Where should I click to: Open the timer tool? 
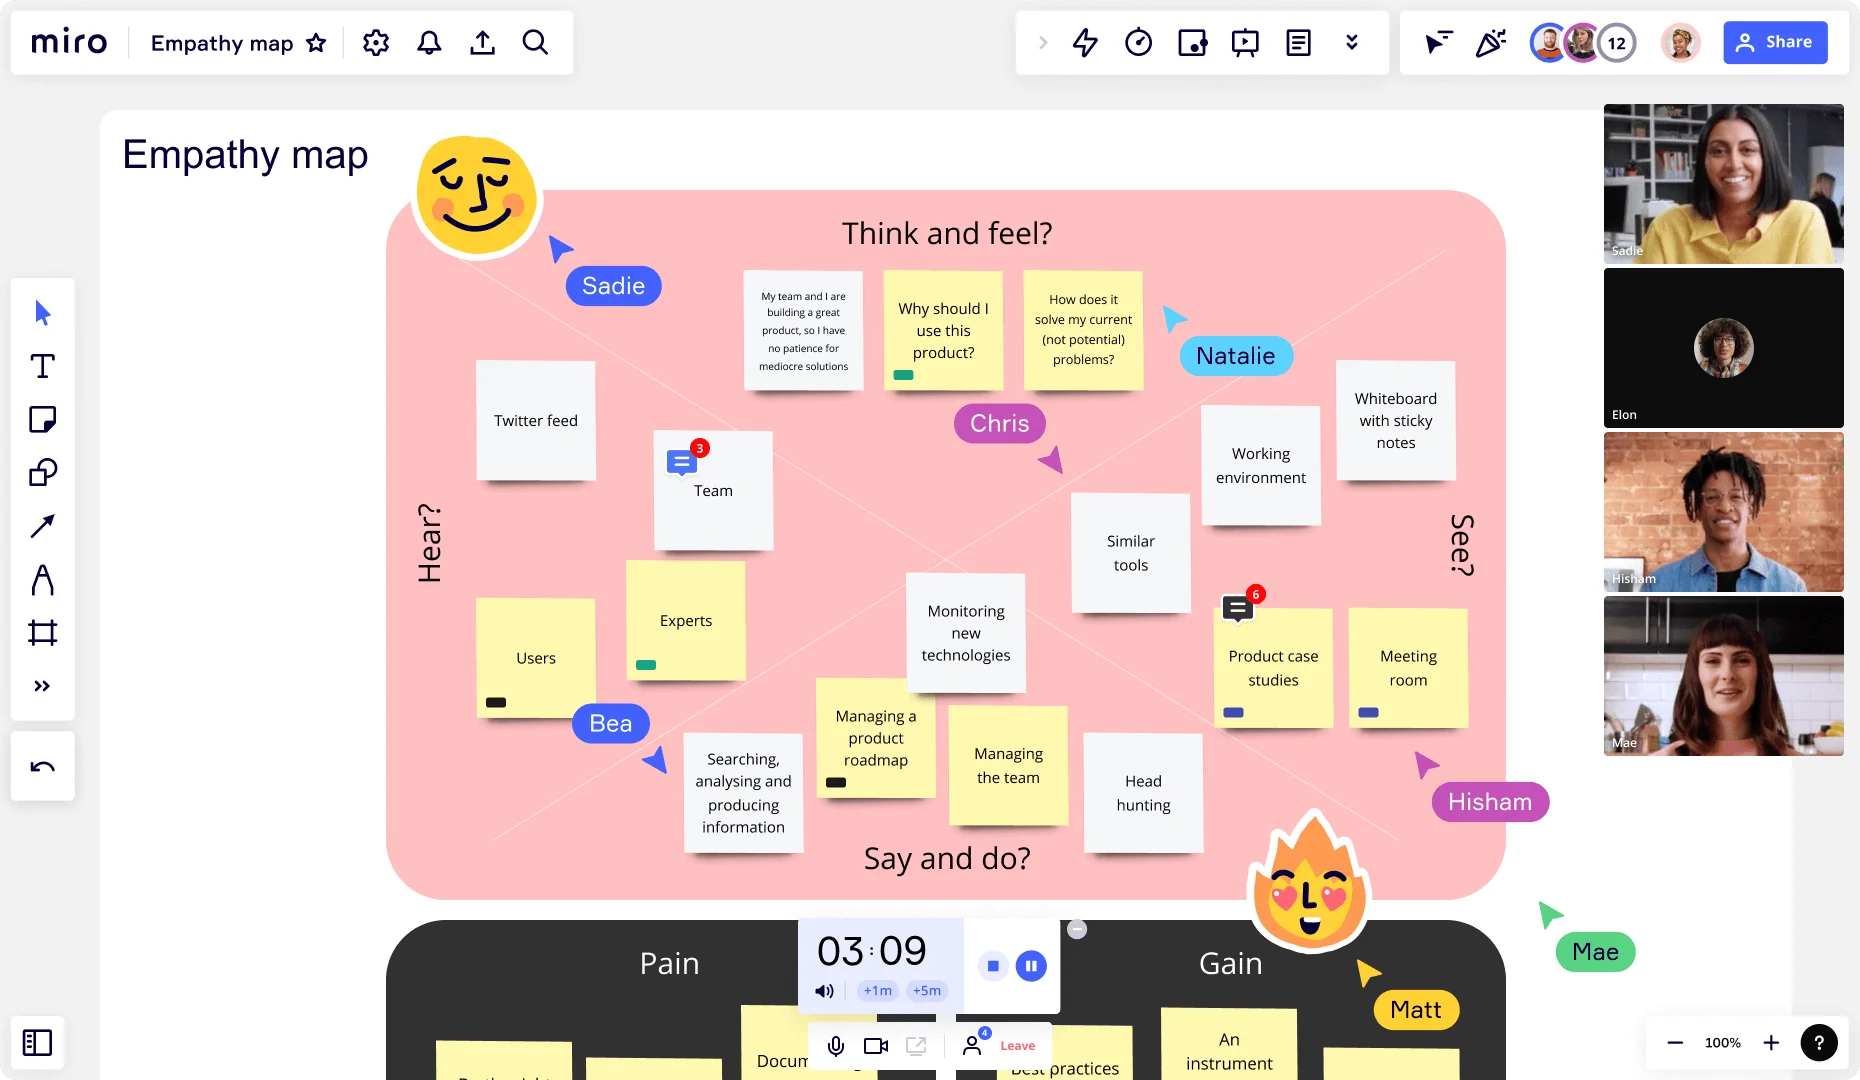[x=1138, y=42]
